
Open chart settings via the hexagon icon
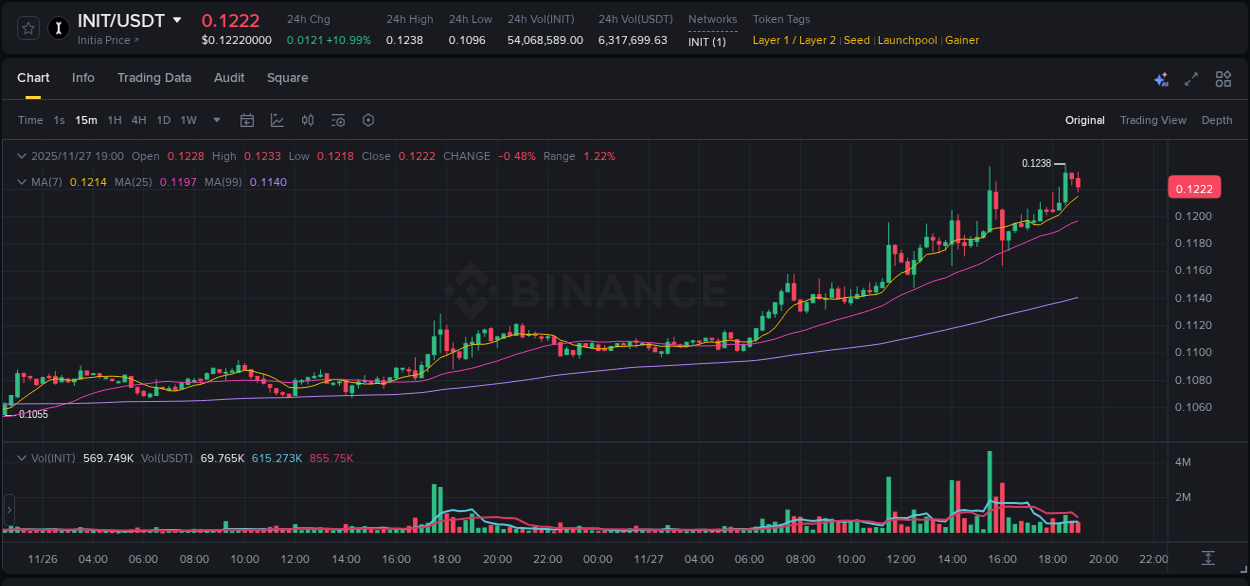click(x=368, y=120)
